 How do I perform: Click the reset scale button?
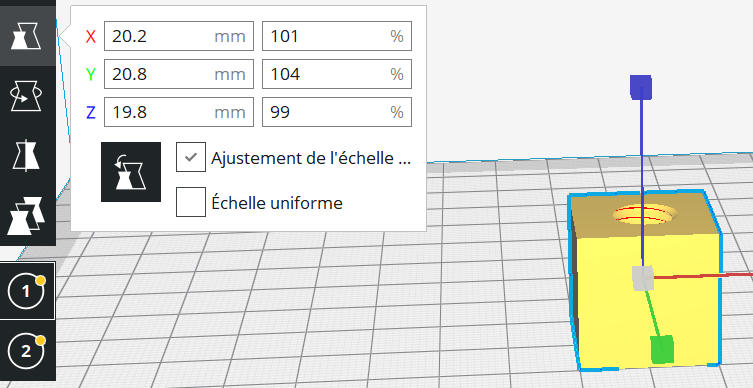coord(131,172)
